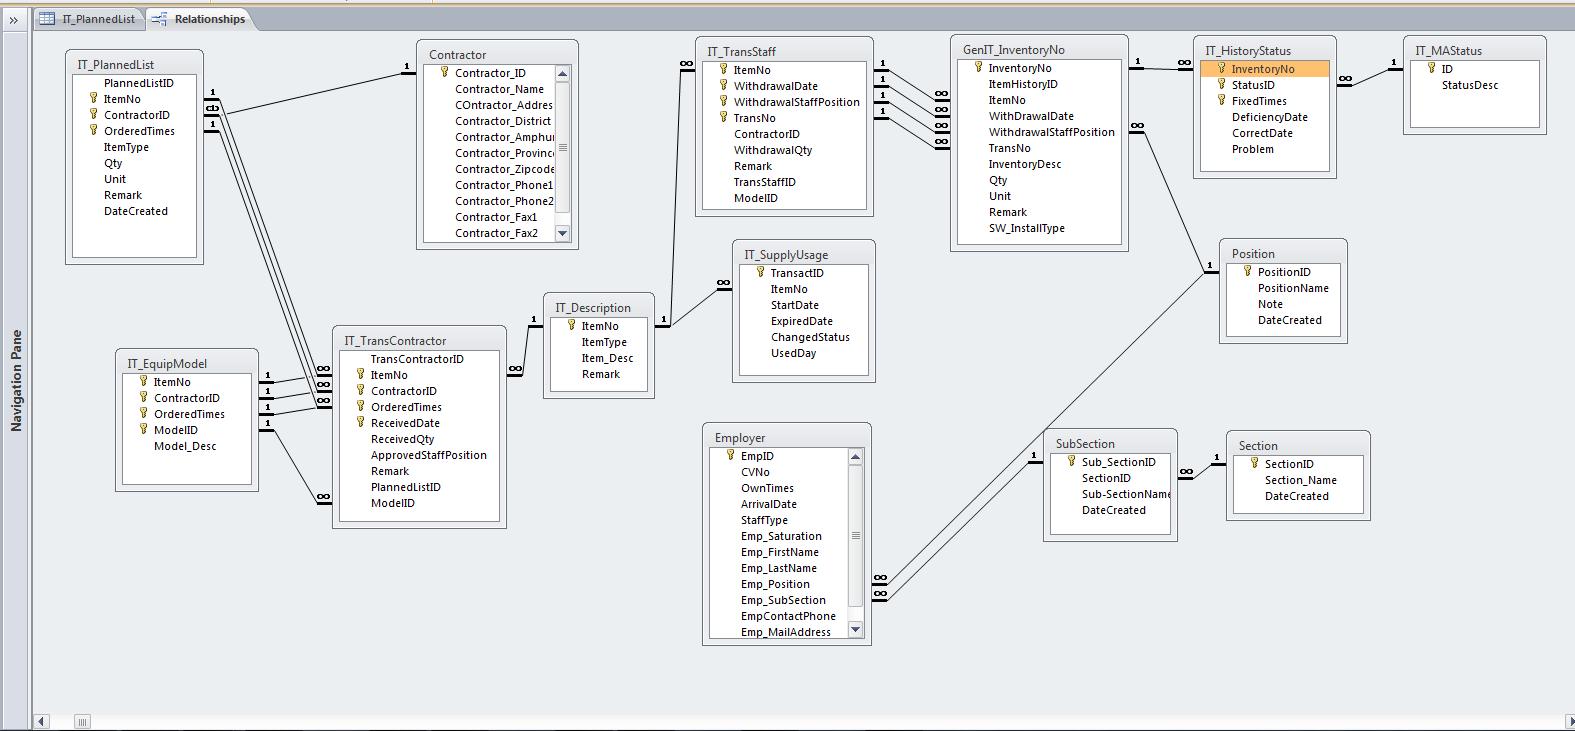Viewport: 1575px width, 731px height.
Task: Click the Emp_SubSection field in Employer table
Action: click(782, 600)
